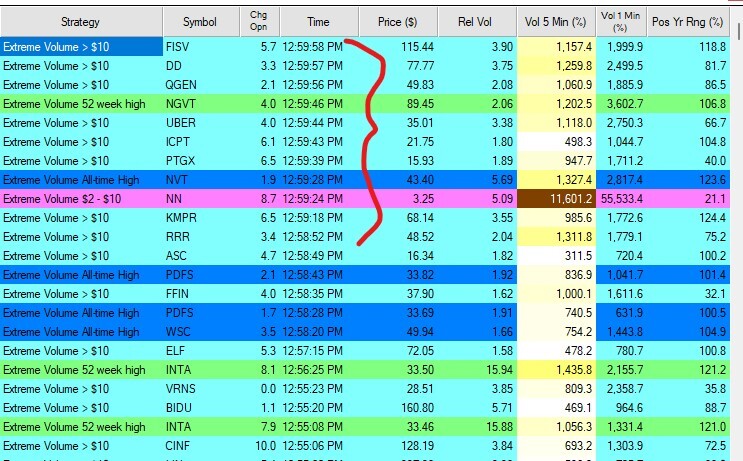Click the 3,602.7 Vol 1 Min value
The width and height of the screenshot is (743, 461).
pos(625,104)
